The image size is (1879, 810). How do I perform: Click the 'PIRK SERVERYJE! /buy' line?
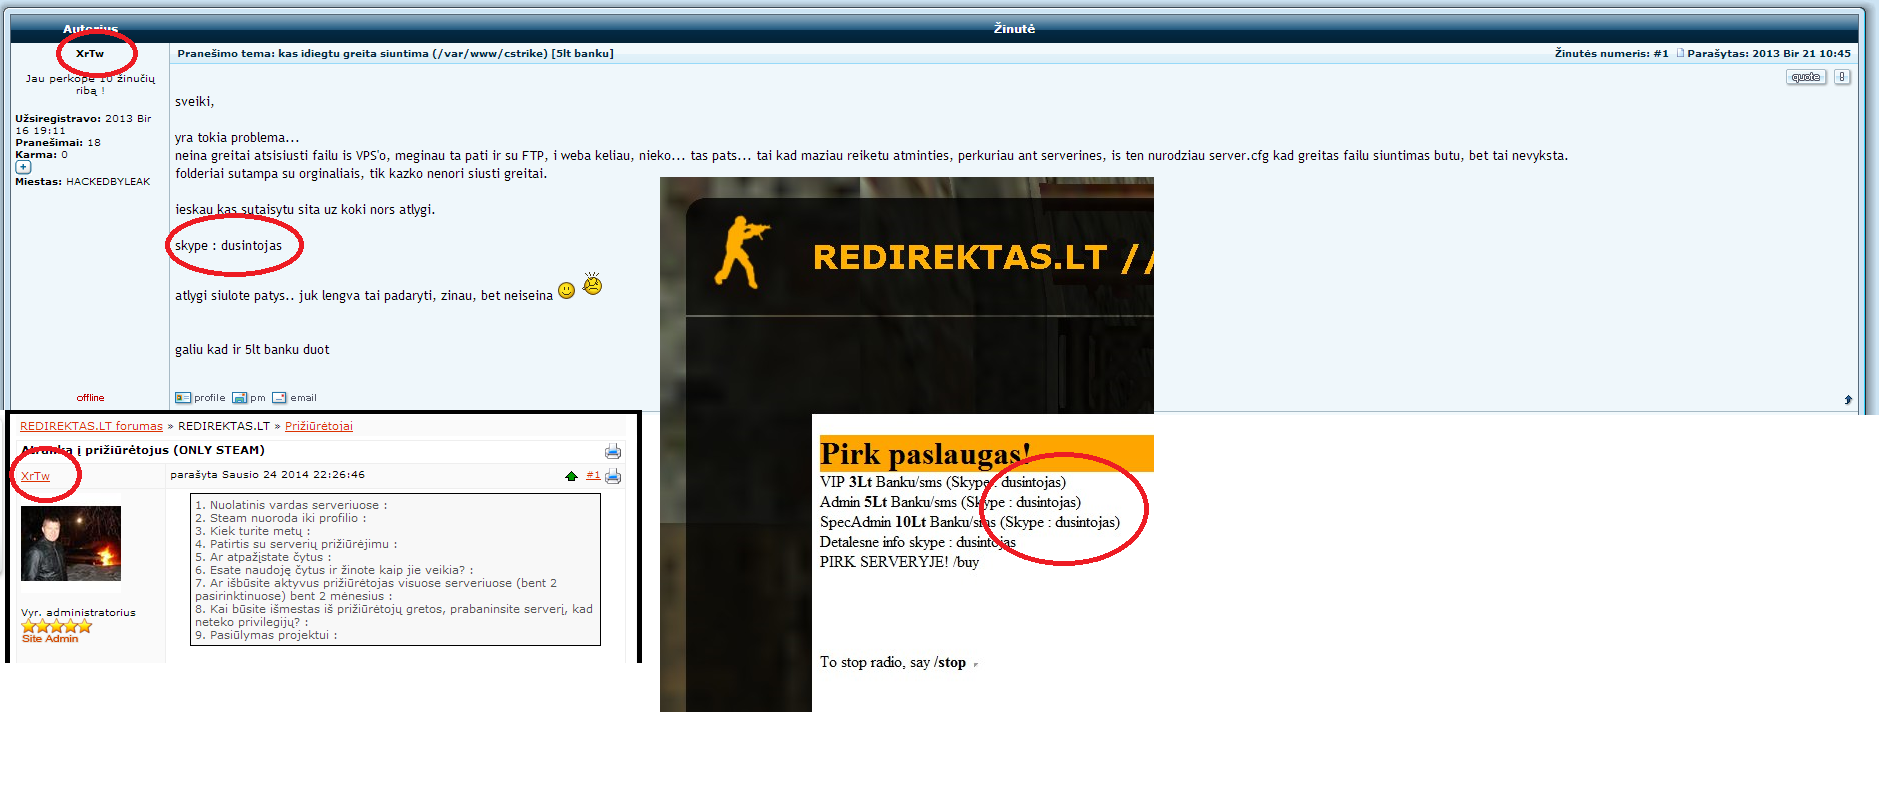pos(899,562)
